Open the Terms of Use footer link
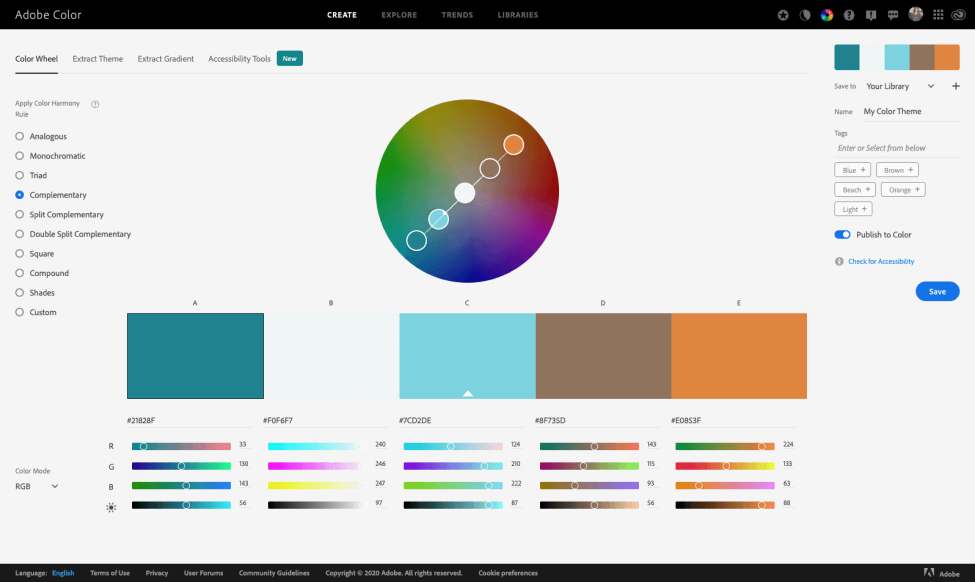Viewport: 975px width, 582px height. tap(110, 573)
